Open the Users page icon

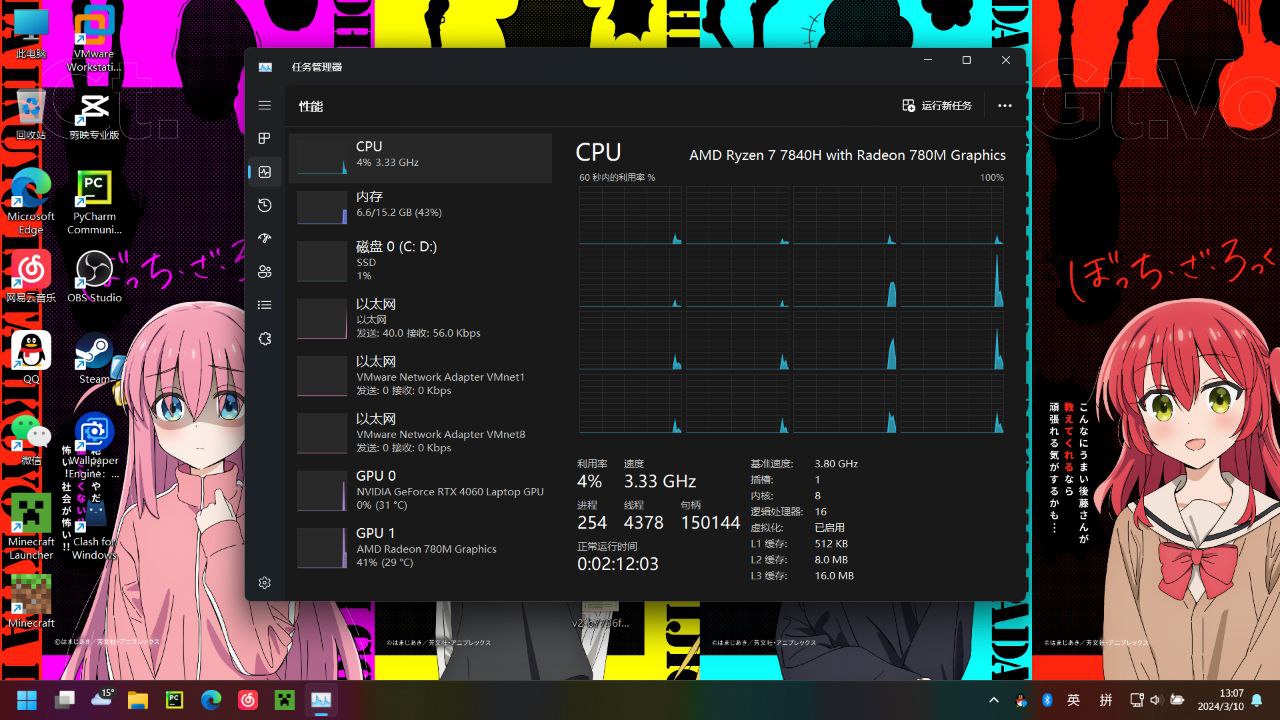coord(264,272)
